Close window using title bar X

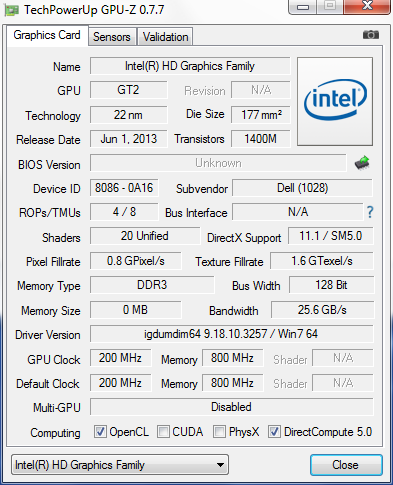coord(367,6)
